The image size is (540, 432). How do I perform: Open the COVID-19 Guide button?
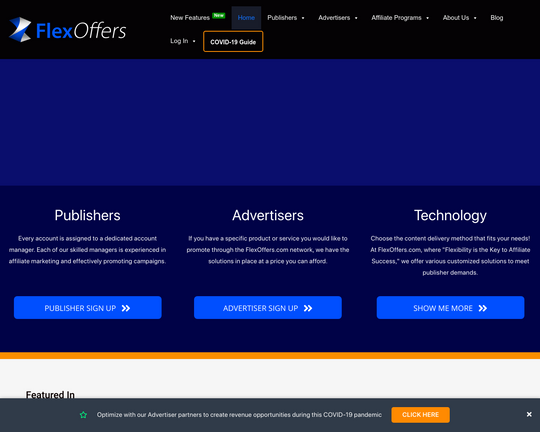233,42
